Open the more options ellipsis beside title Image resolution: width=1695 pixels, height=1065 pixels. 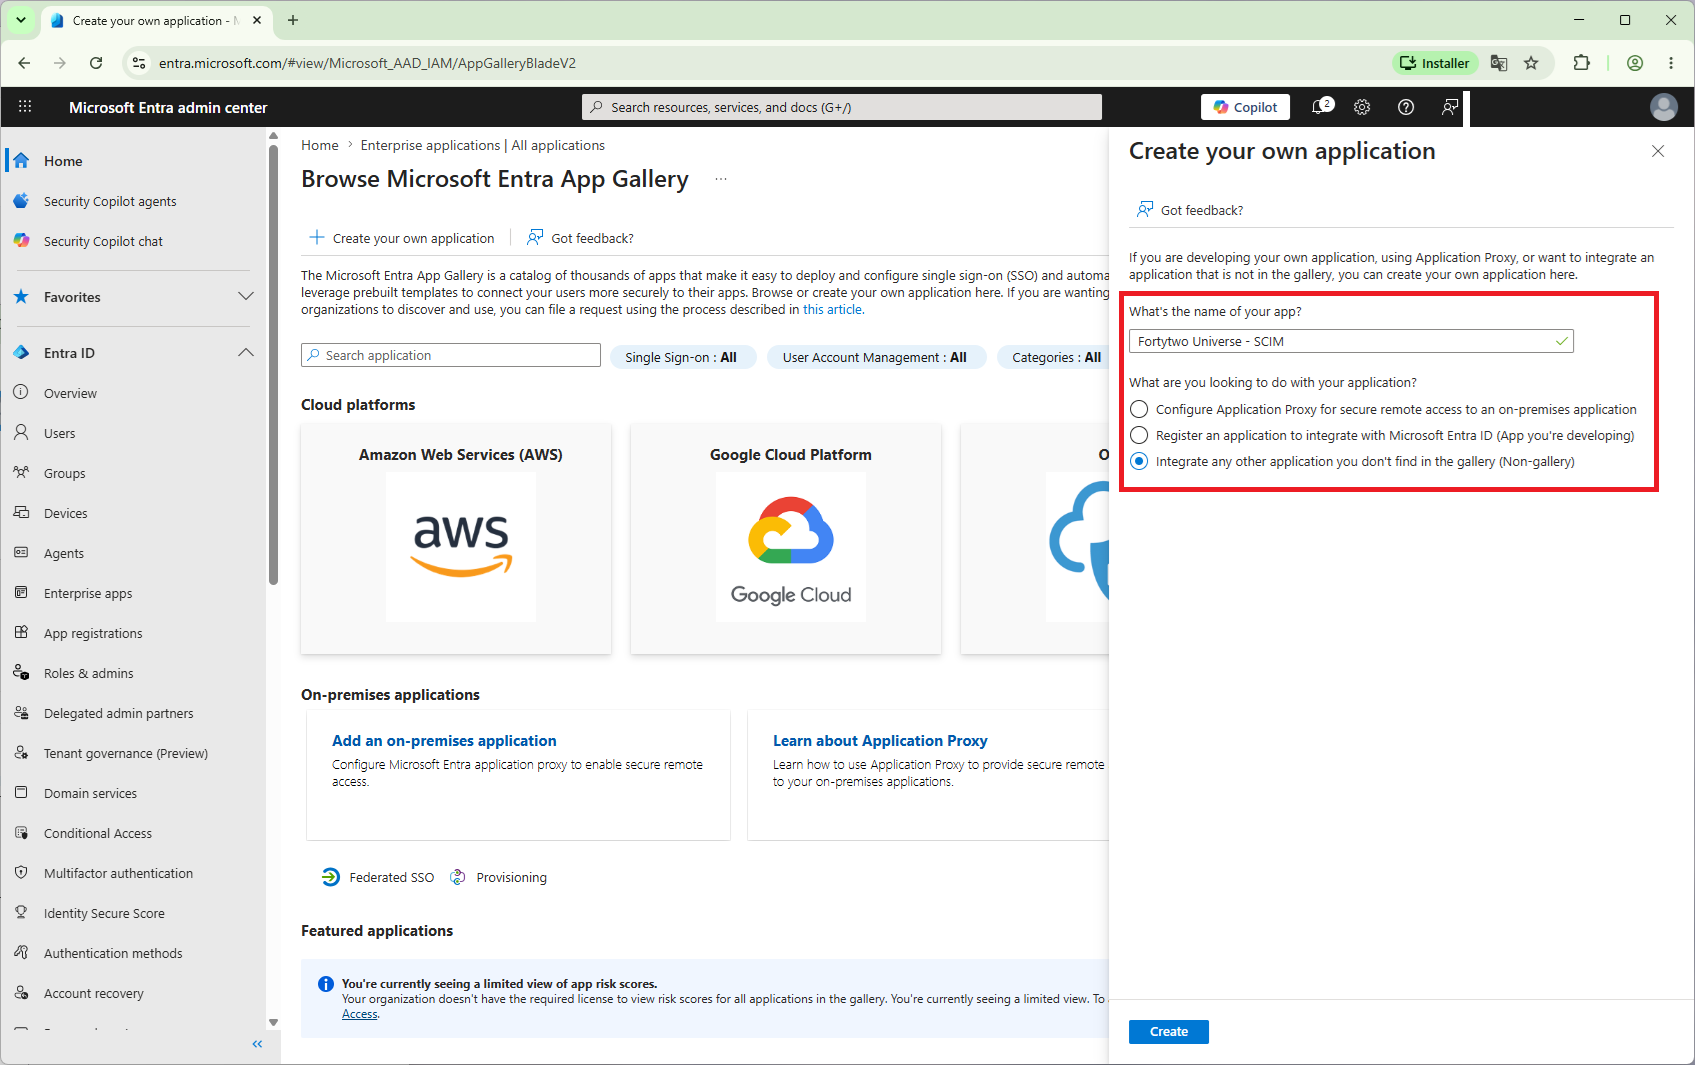[721, 179]
